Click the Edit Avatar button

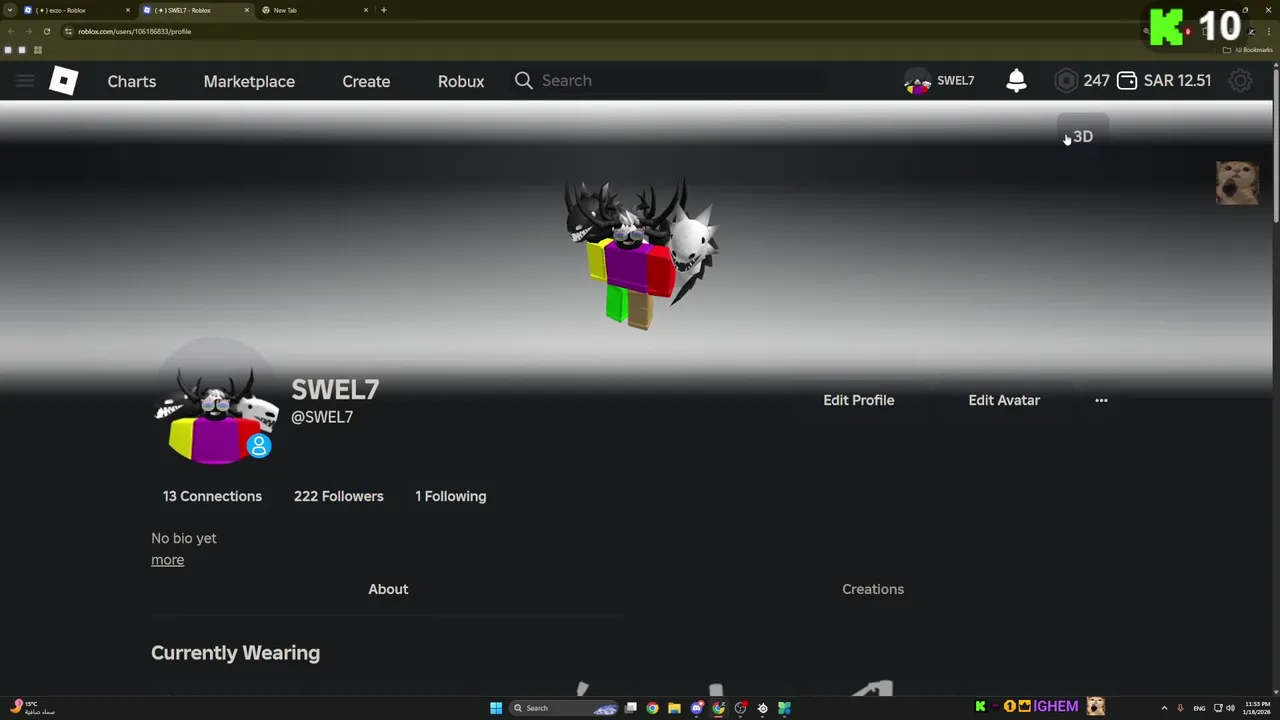point(1004,400)
